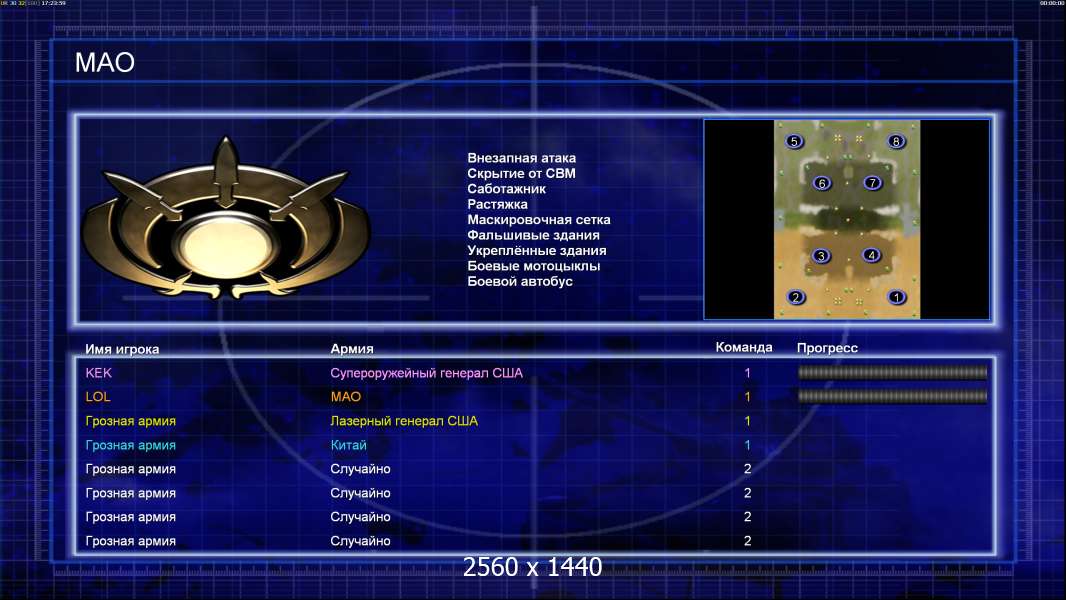This screenshot has height=600, width=1066.
Task: Click 'Суперoружейный генерал США' army entry
Action: coord(426,373)
